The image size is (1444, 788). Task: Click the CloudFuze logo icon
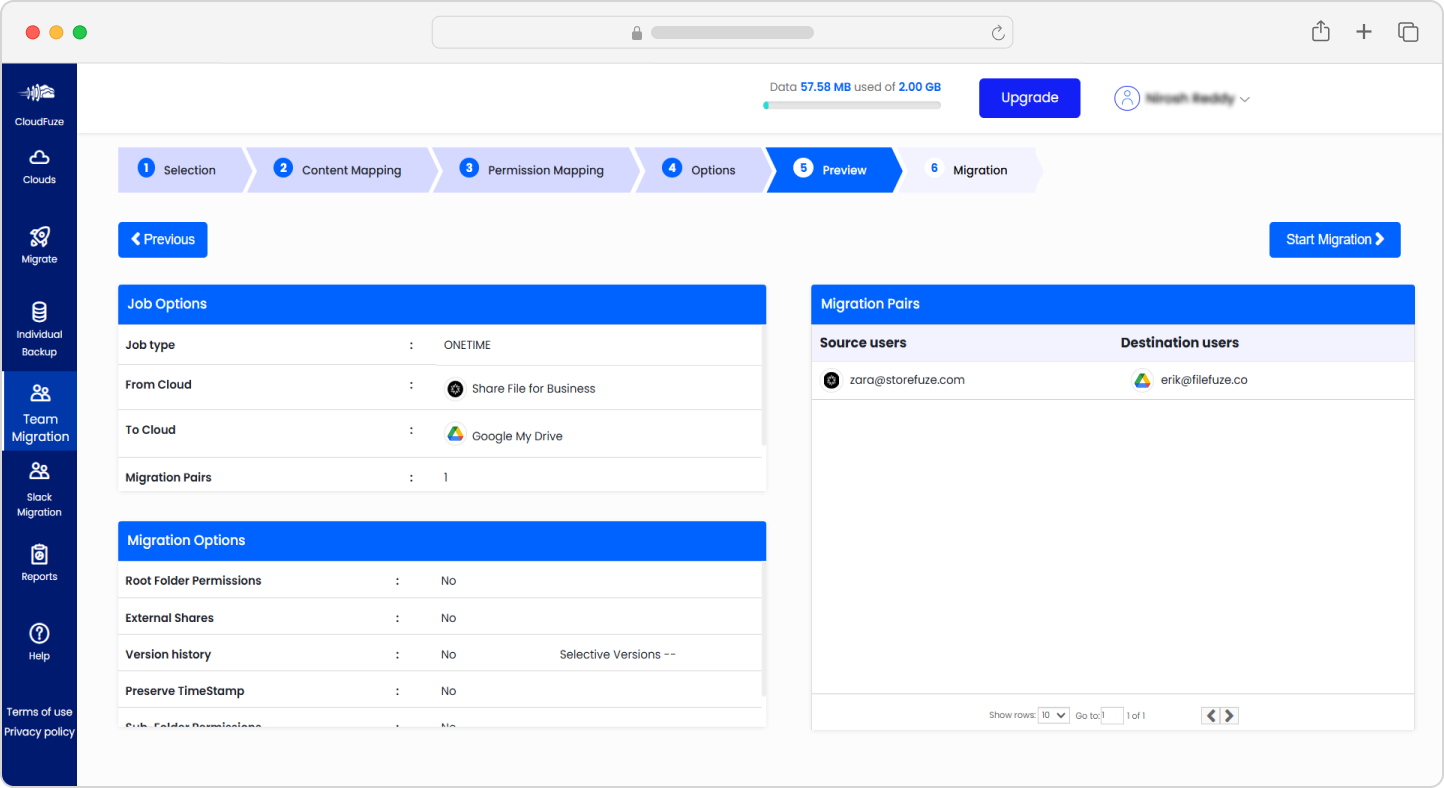(39, 93)
